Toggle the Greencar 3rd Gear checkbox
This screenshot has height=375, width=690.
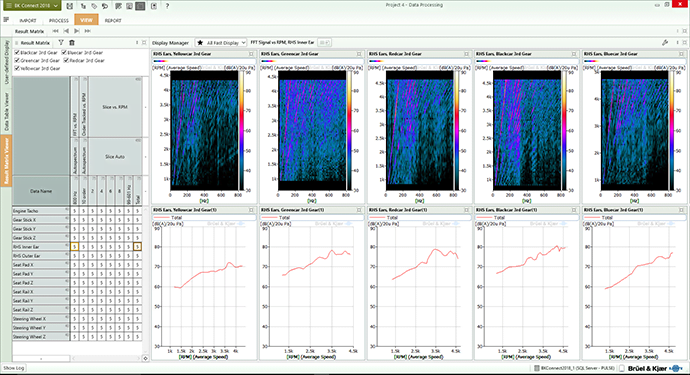(x=17, y=60)
